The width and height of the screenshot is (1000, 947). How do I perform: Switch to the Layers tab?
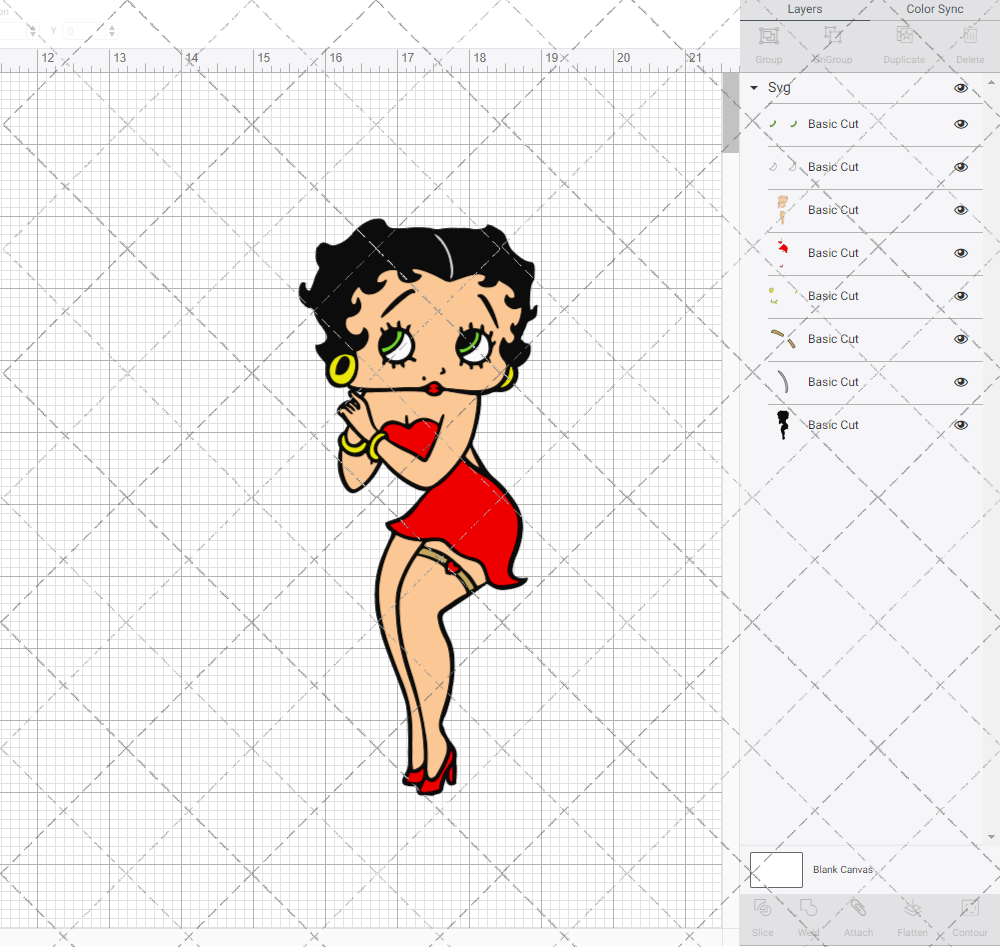(804, 9)
